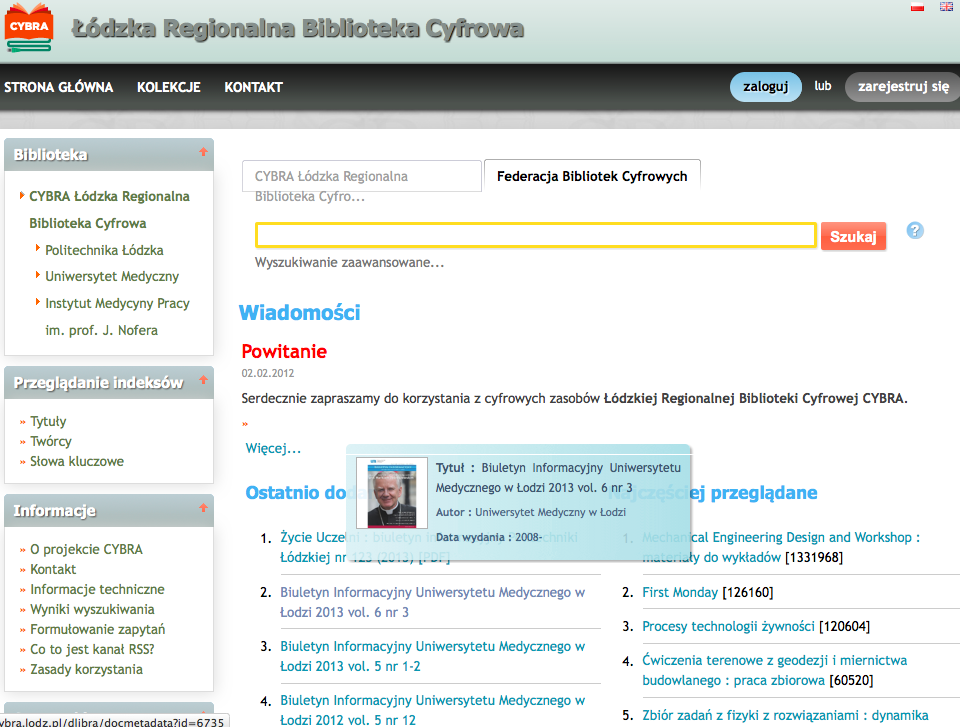
Task: Browse the Twórcy index
Action: coord(51,442)
